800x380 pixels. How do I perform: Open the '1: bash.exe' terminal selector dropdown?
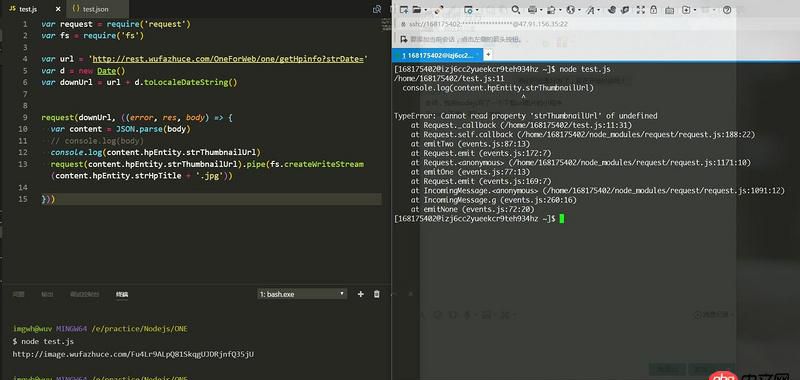(302, 294)
